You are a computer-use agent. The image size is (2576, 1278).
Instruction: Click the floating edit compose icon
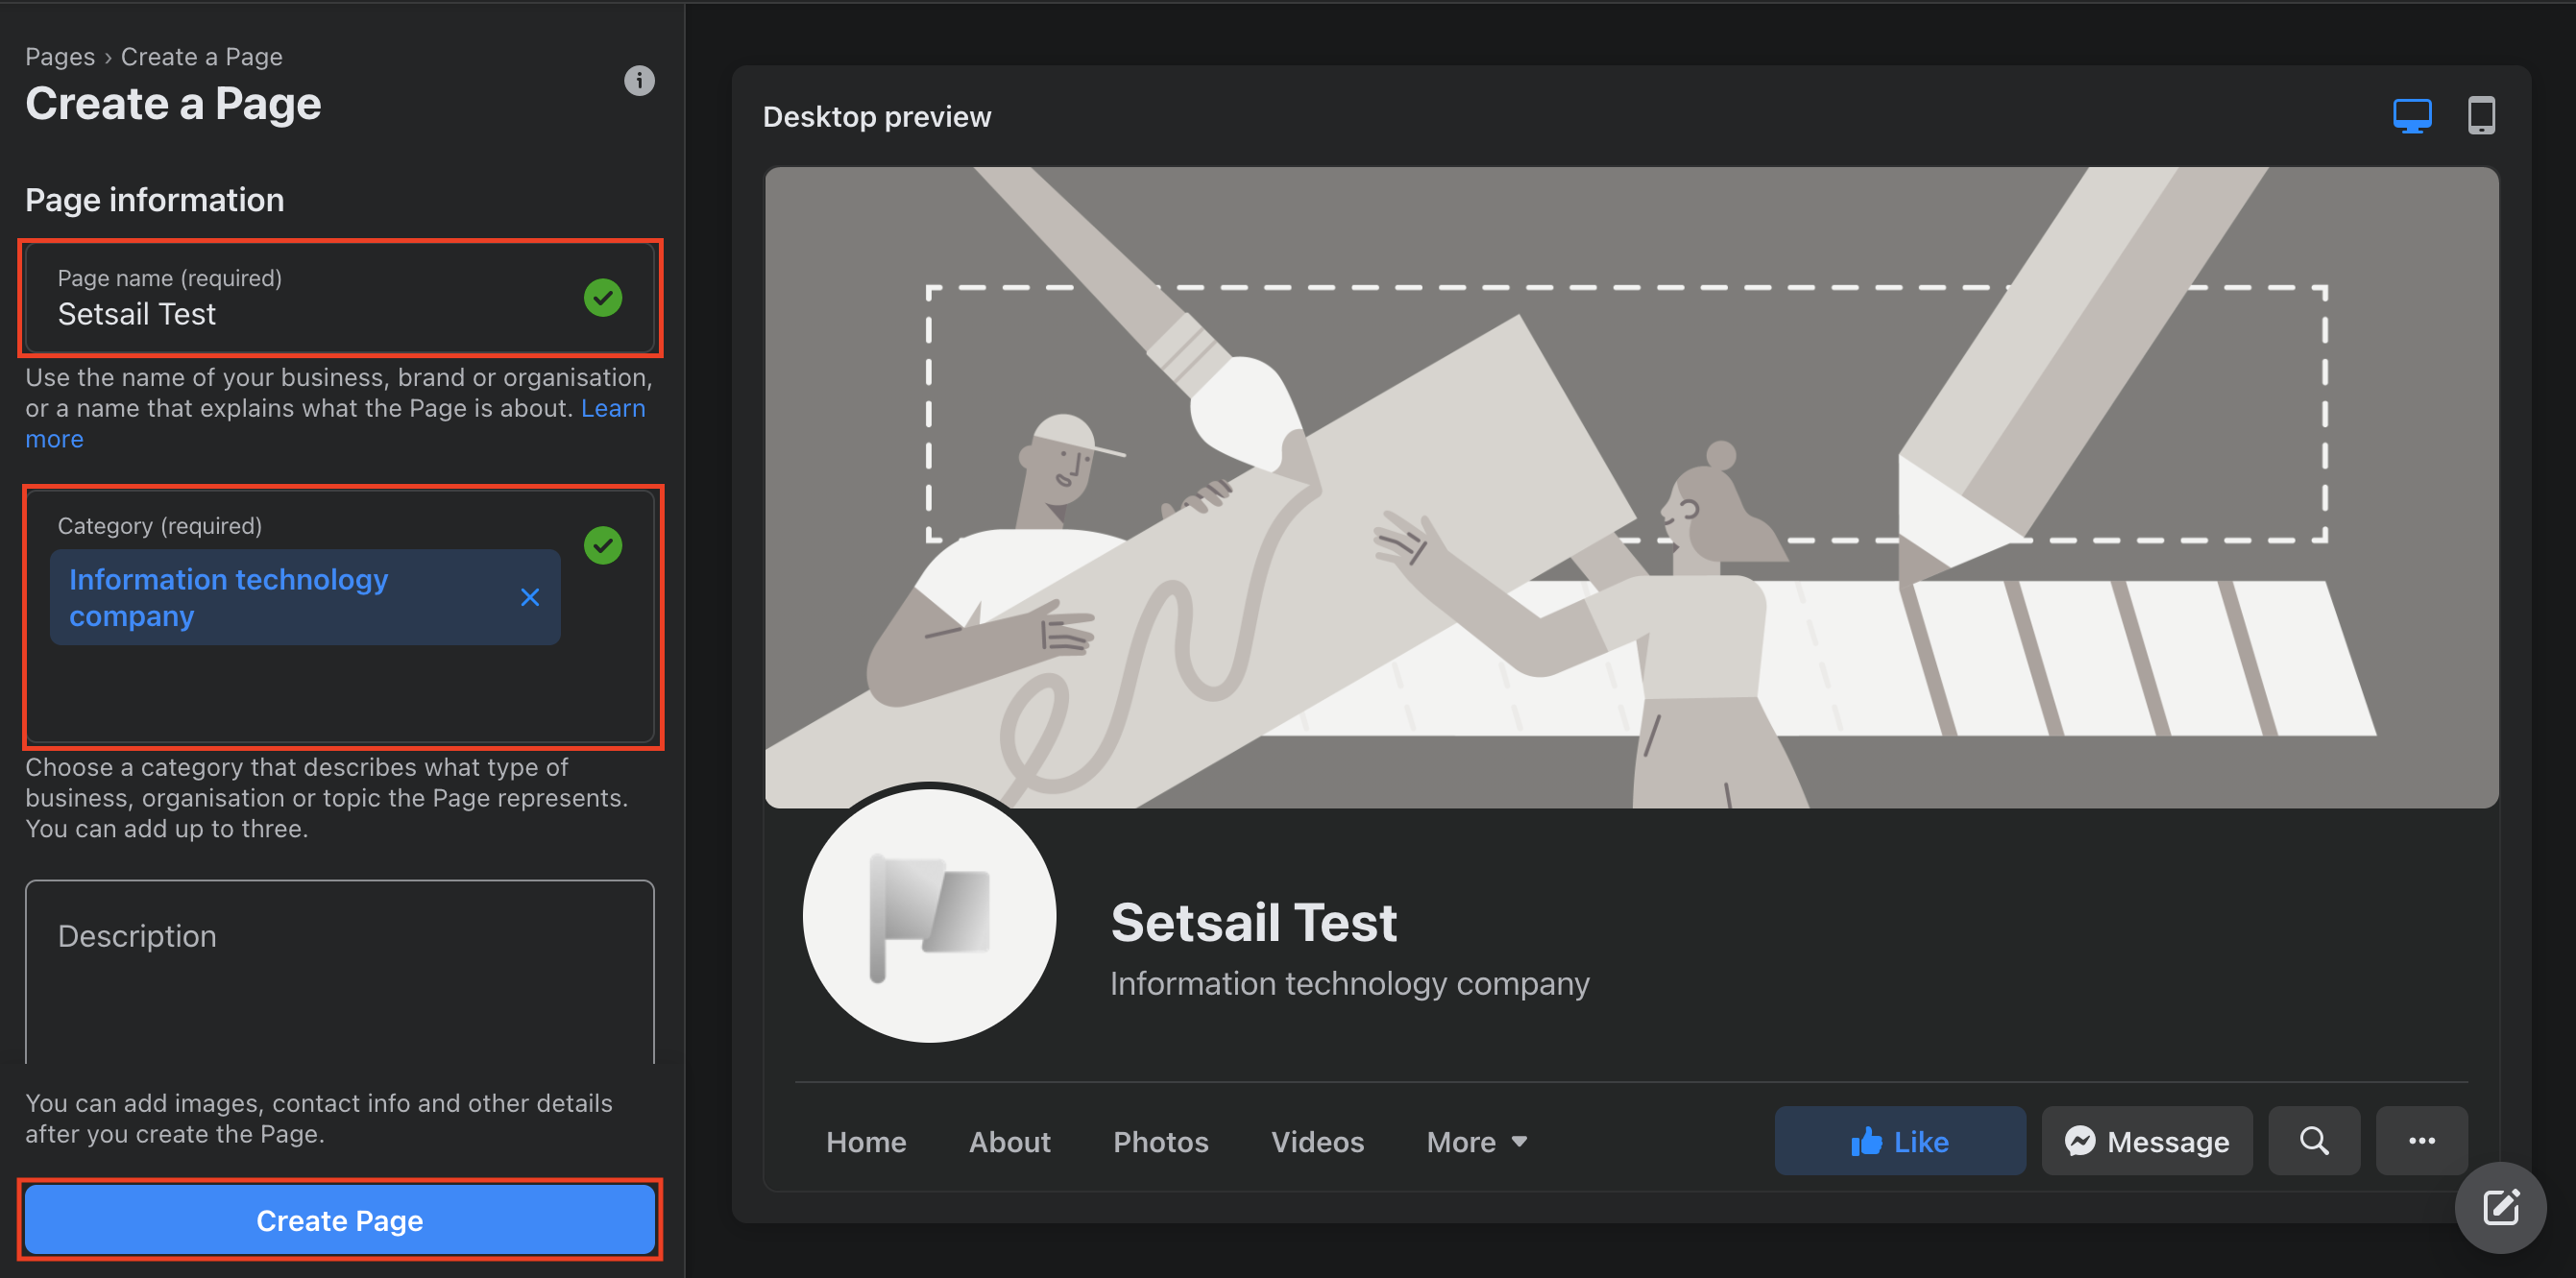(2501, 1207)
